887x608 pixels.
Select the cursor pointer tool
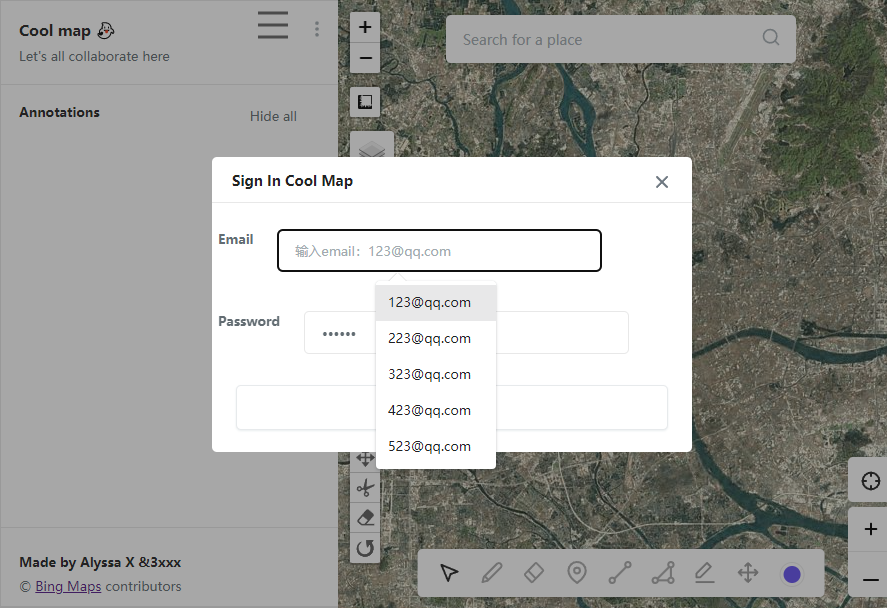[x=449, y=573]
